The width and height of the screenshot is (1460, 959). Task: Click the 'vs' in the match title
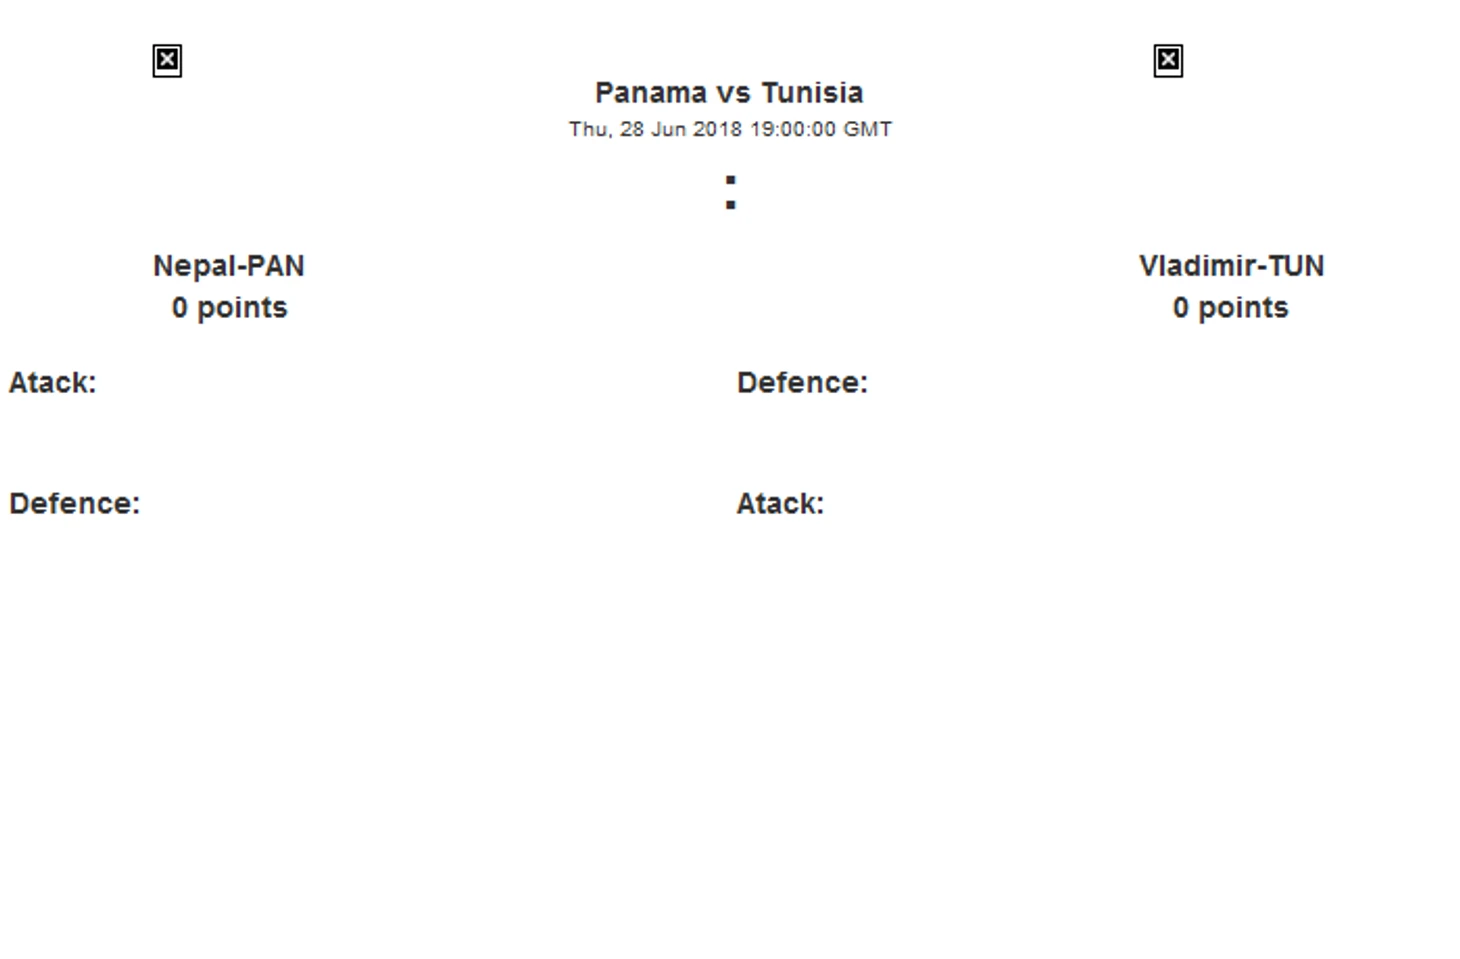point(733,93)
